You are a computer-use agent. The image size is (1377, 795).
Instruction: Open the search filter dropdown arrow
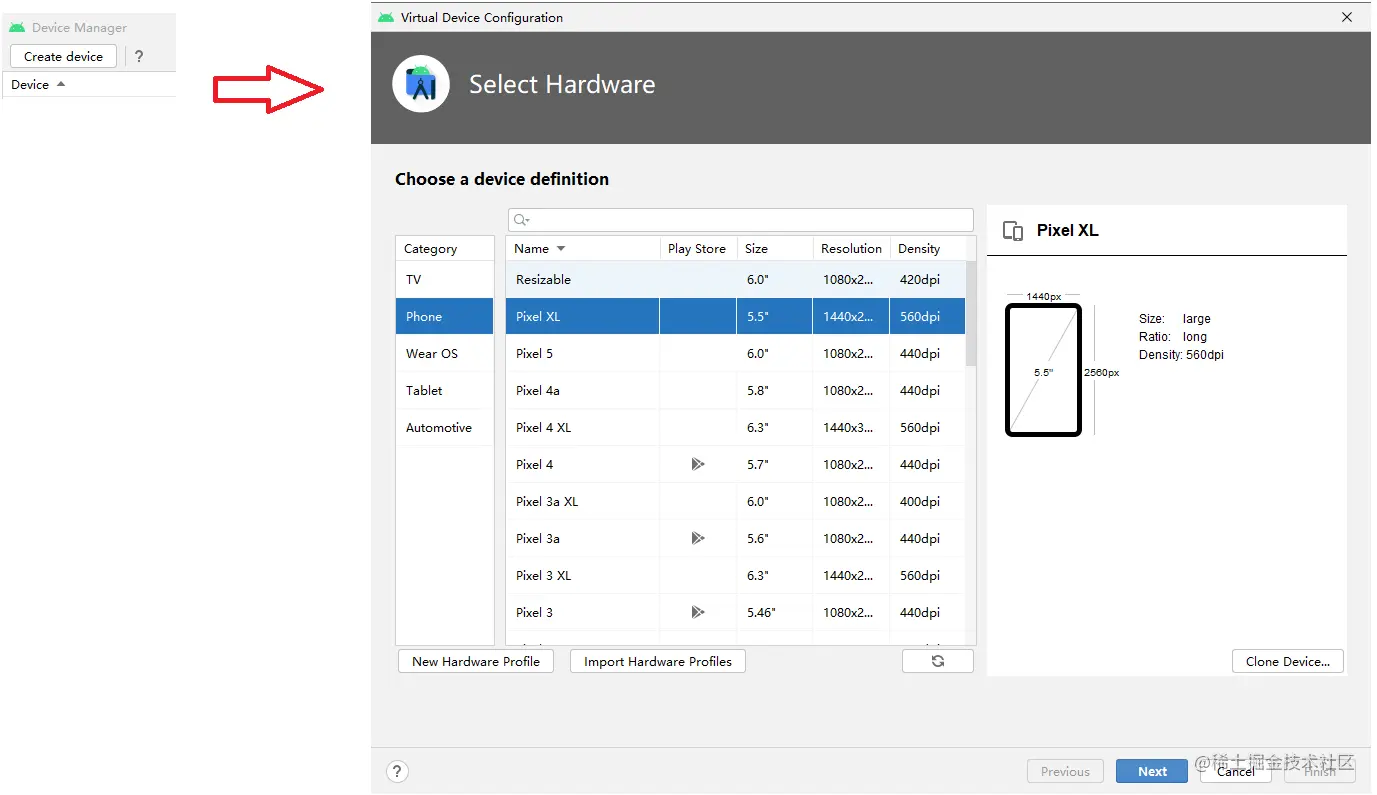pyautogui.click(x=526, y=219)
